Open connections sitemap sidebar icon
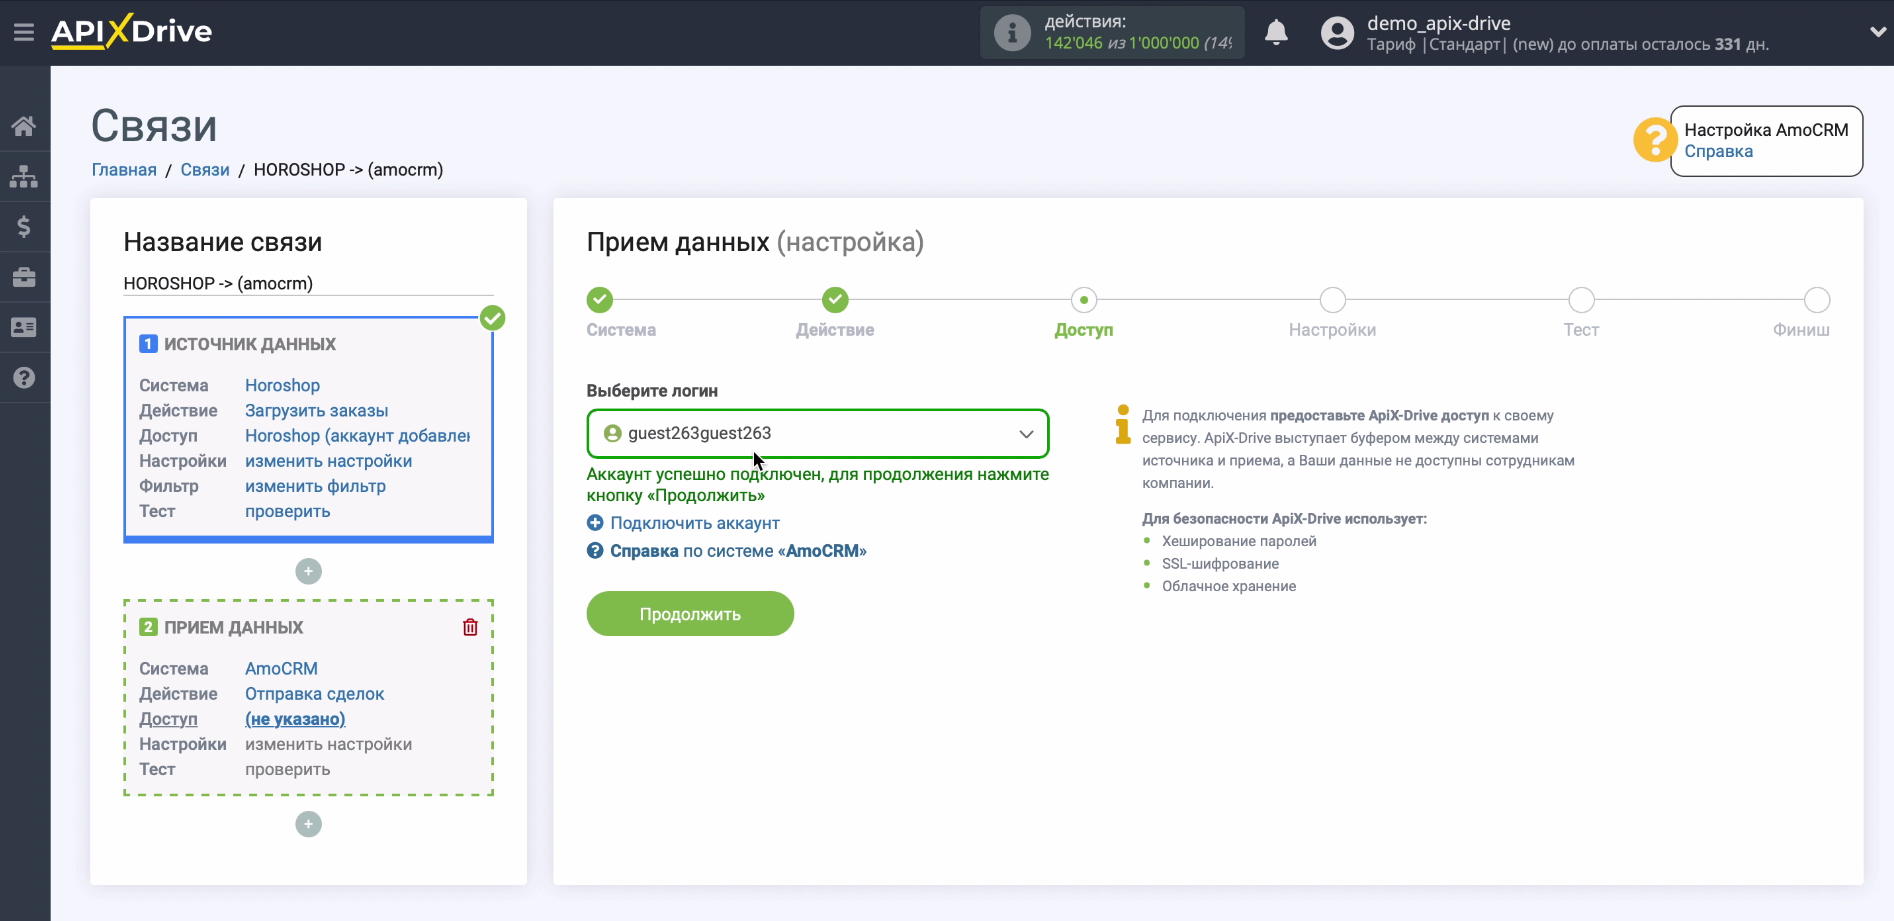The width and height of the screenshot is (1894, 921). tap(24, 176)
